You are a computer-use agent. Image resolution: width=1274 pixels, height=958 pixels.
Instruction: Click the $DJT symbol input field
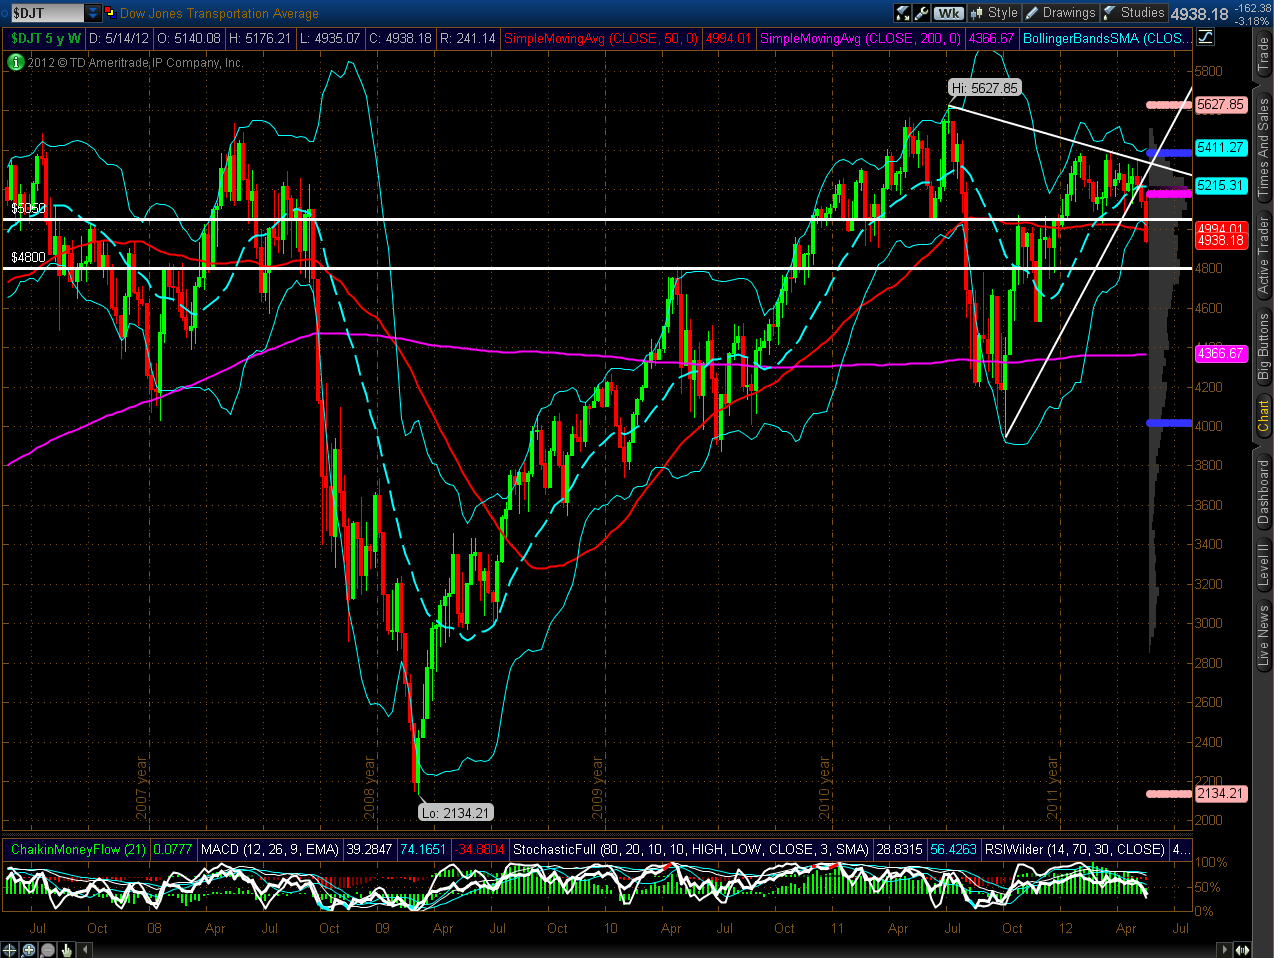(x=46, y=13)
